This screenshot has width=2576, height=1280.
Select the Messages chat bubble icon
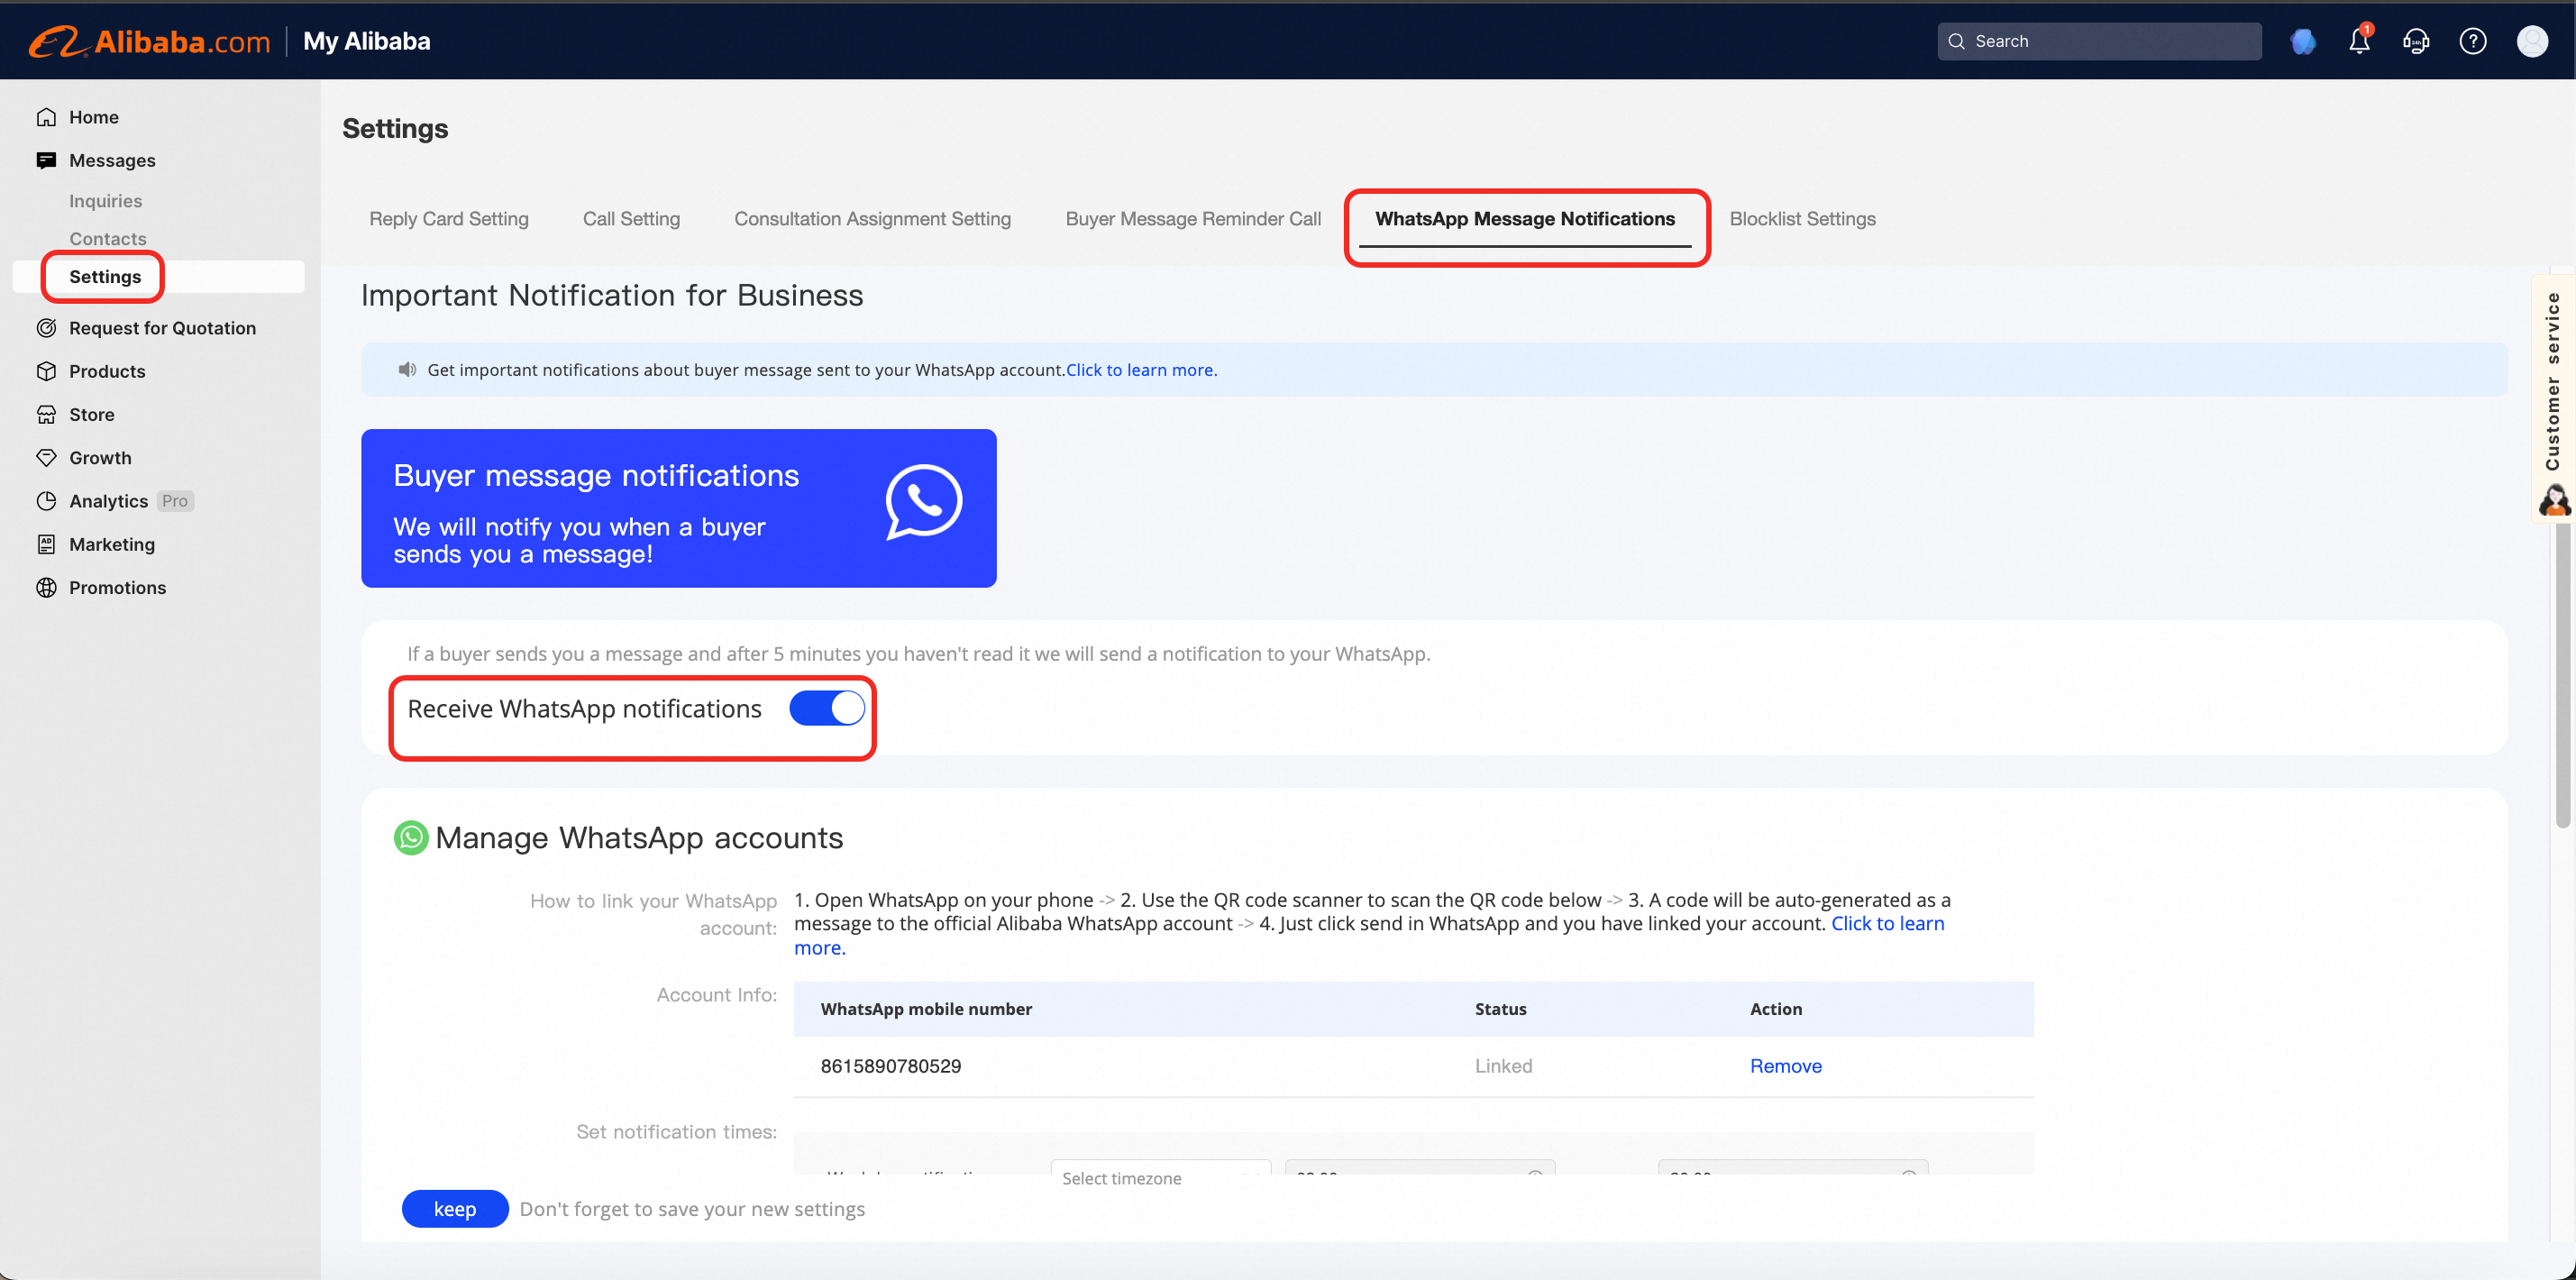tap(46, 160)
